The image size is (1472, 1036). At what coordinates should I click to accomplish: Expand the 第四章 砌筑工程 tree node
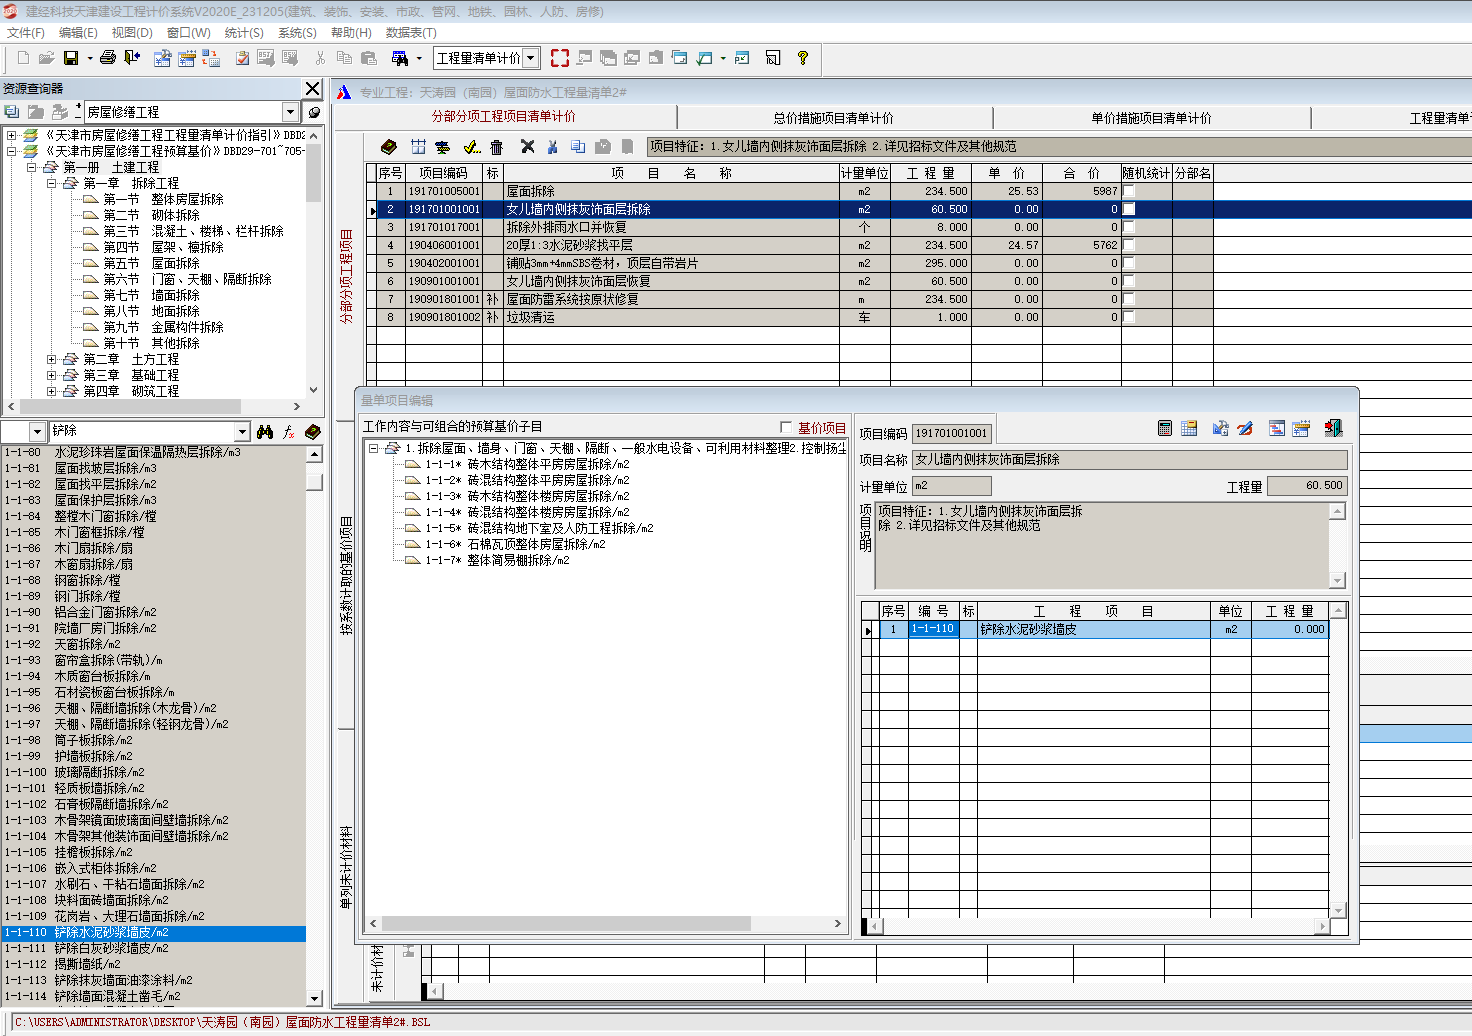click(x=52, y=391)
